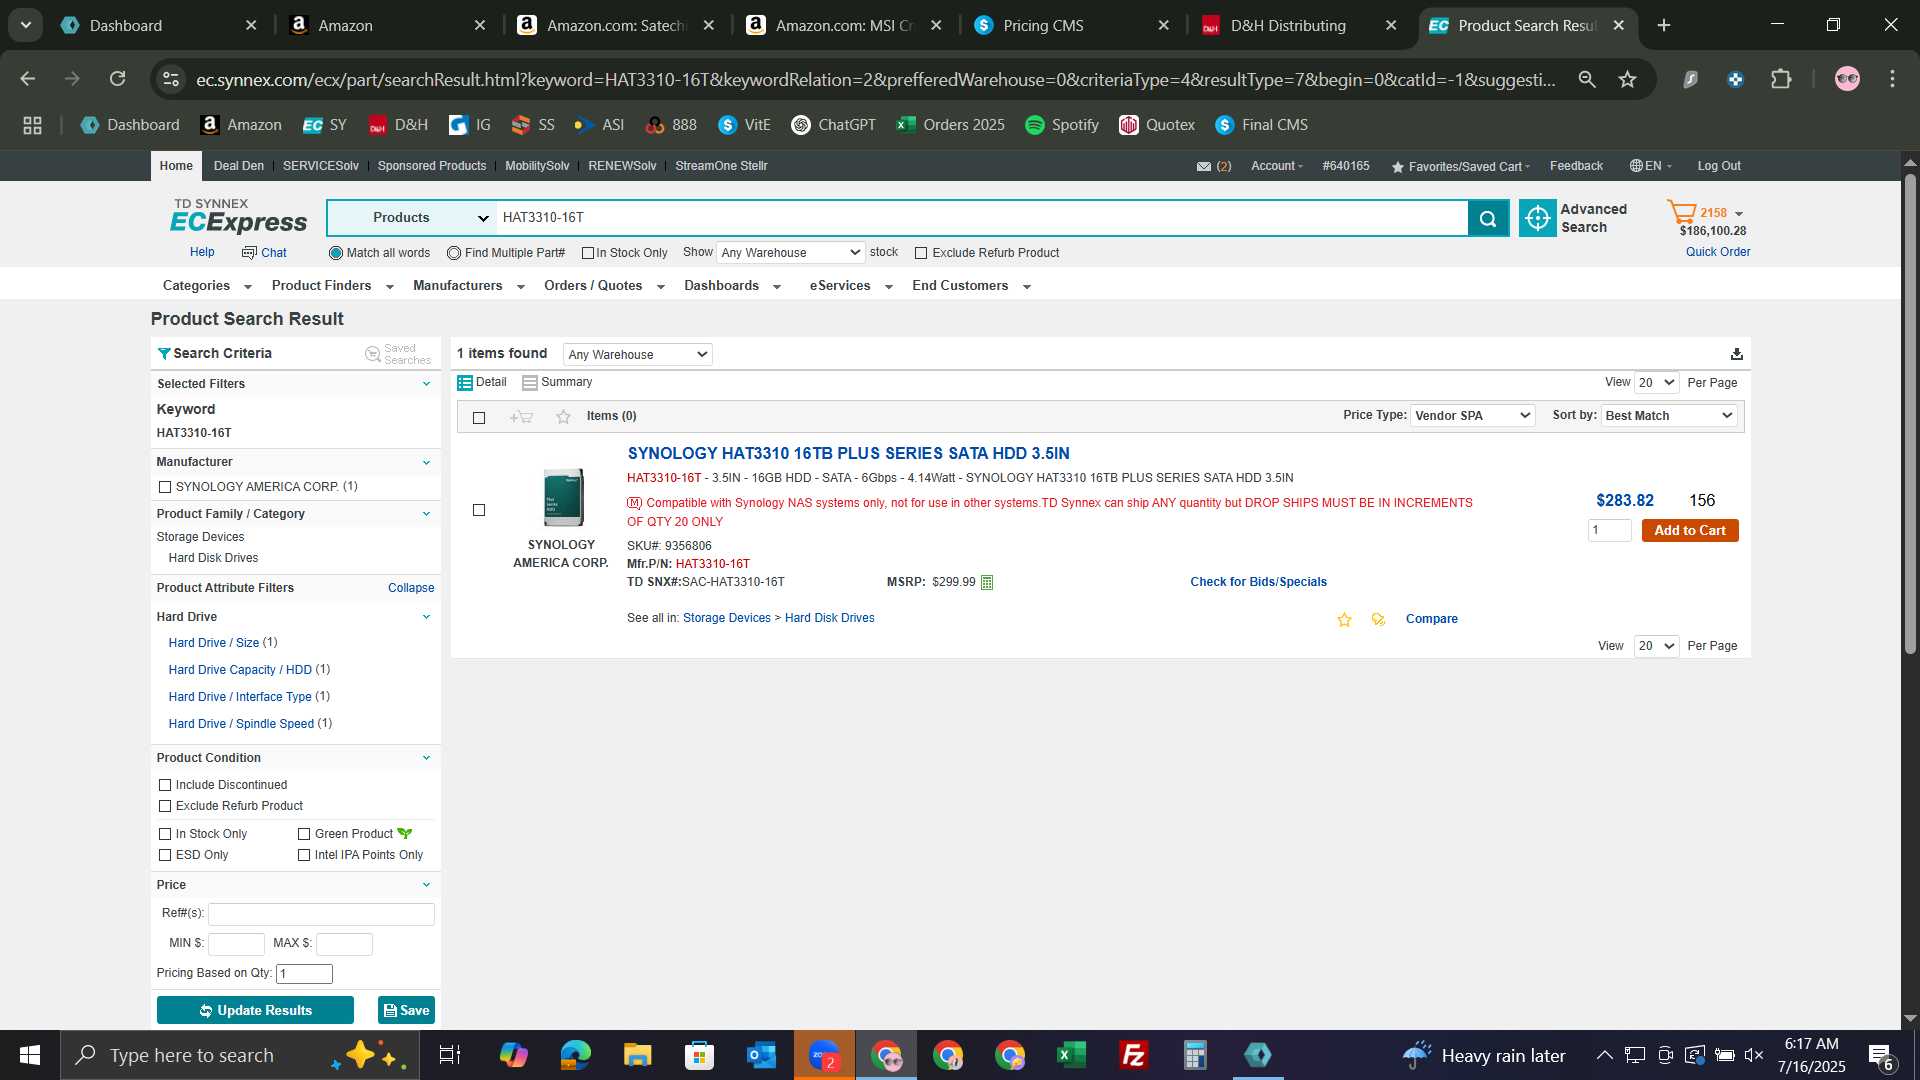The image size is (1920, 1080).
Task: Click the add-selected-to-cart icon in items header
Action: click(521, 417)
